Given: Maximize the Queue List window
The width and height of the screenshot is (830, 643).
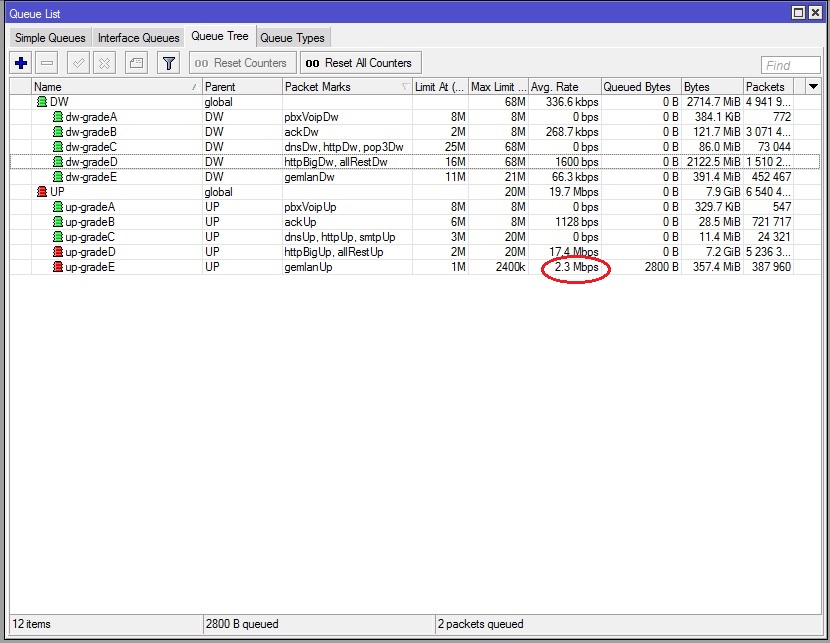Looking at the screenshot, I should click(798, 13).
